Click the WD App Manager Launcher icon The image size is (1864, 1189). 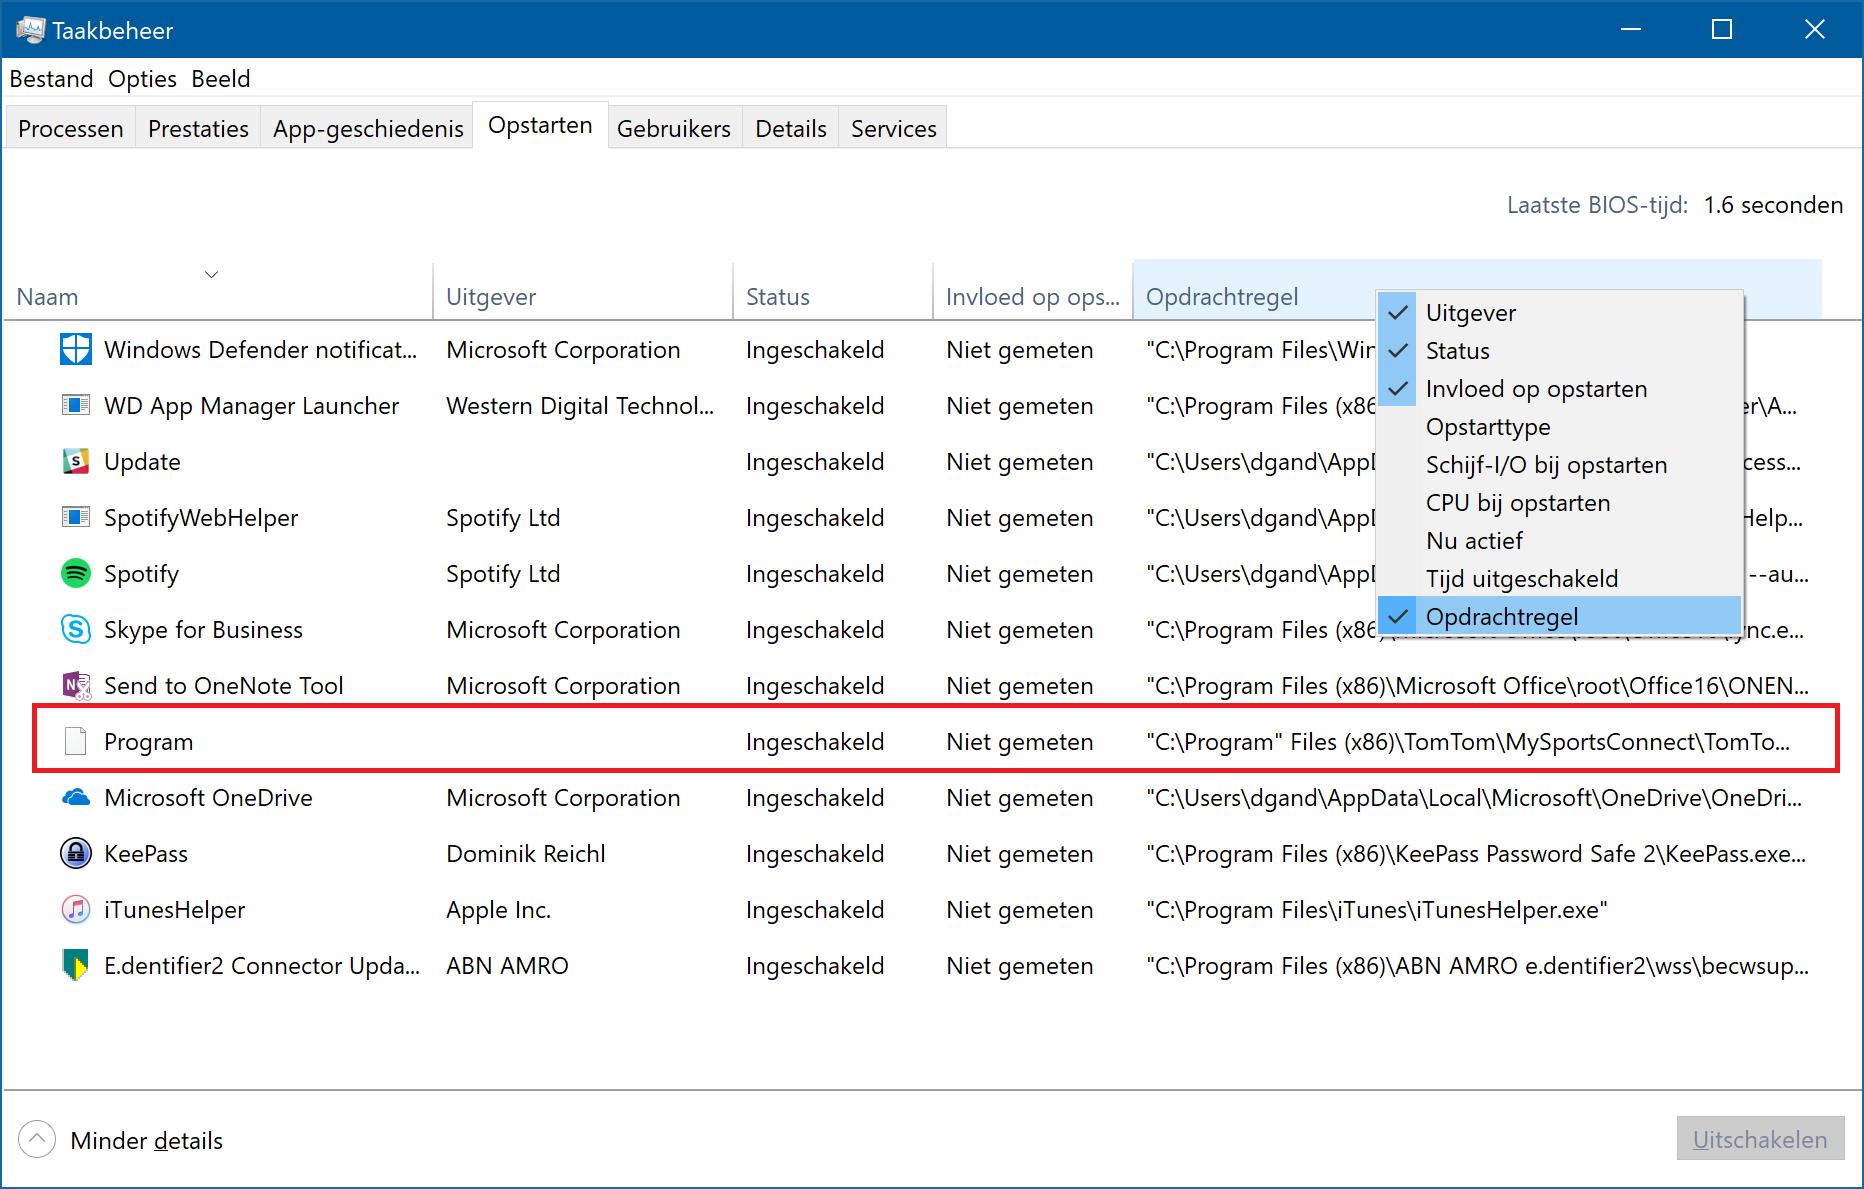tap(76, 405)
